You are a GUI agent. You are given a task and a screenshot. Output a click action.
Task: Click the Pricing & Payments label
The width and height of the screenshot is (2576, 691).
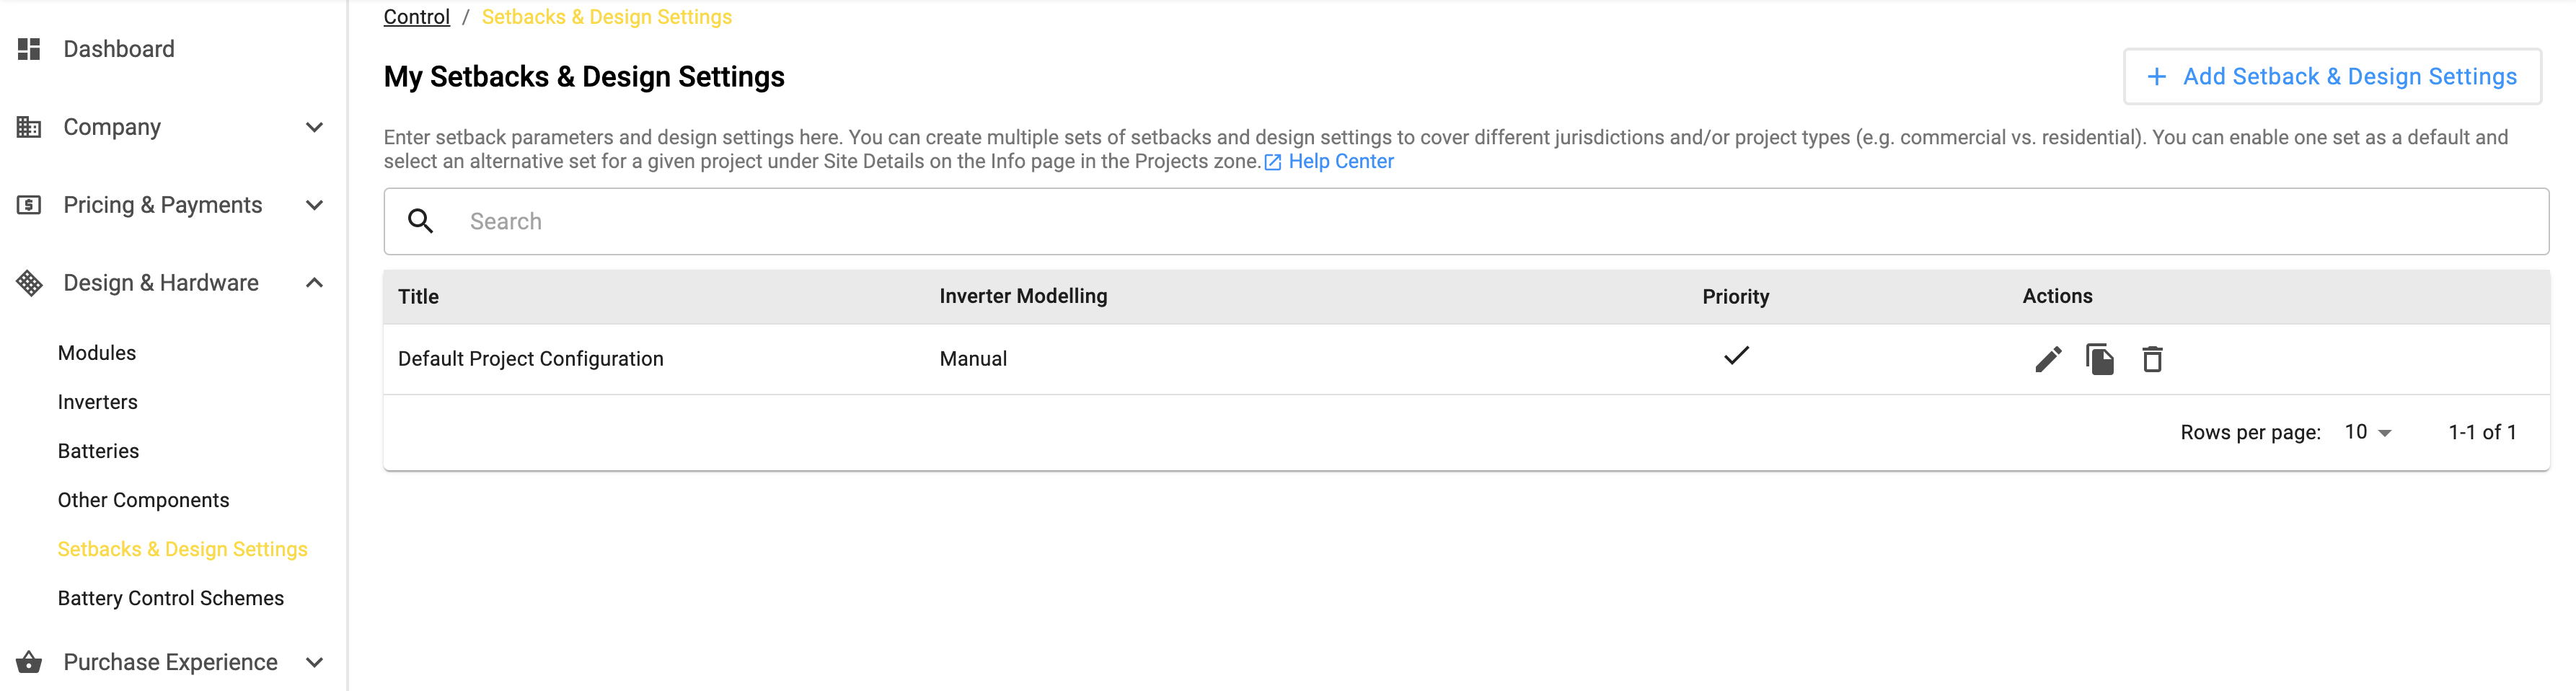point(163,205)
